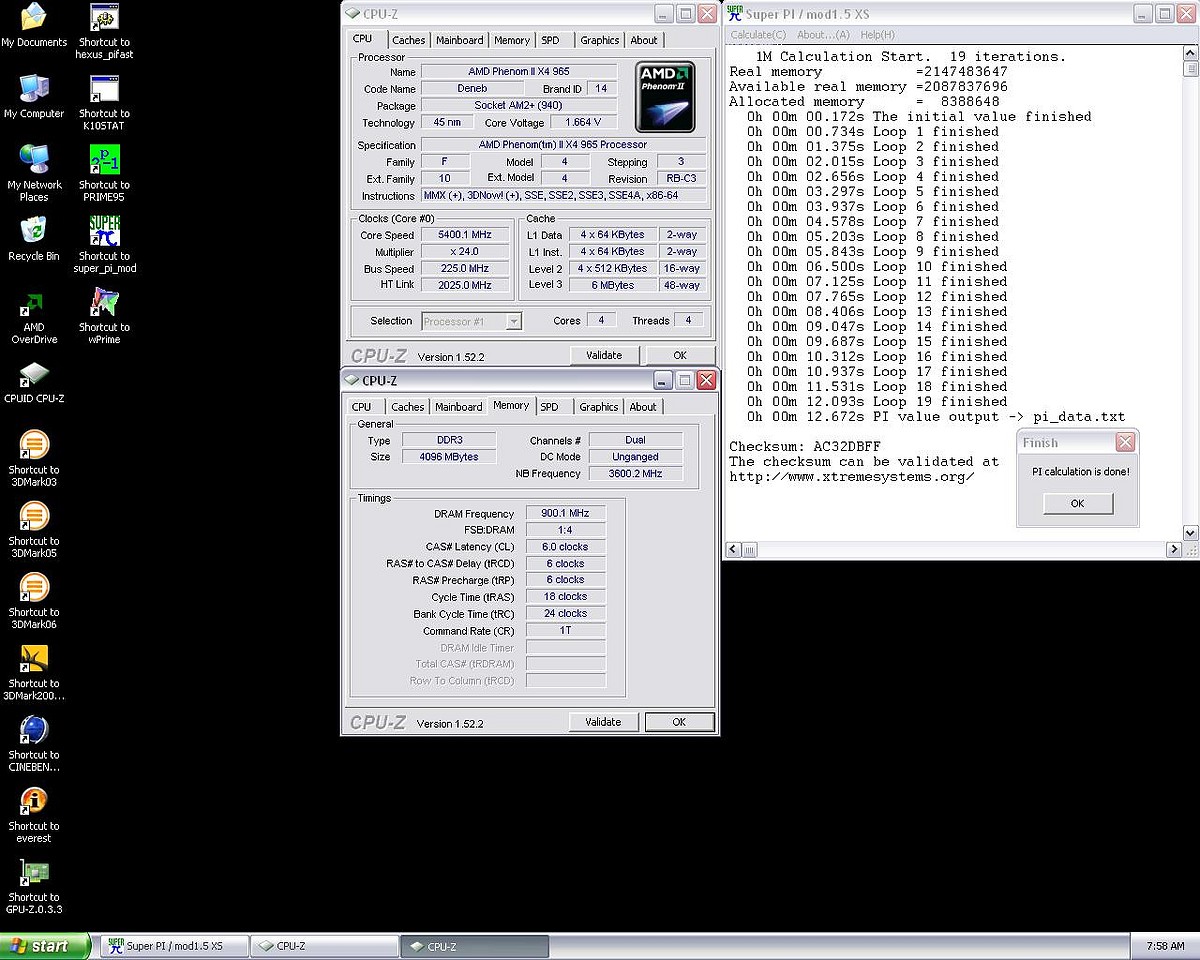Click the Core Speed value 5400.1 MHz
The height and width of the screenshot is (960, 1200).
pos(464,235)
